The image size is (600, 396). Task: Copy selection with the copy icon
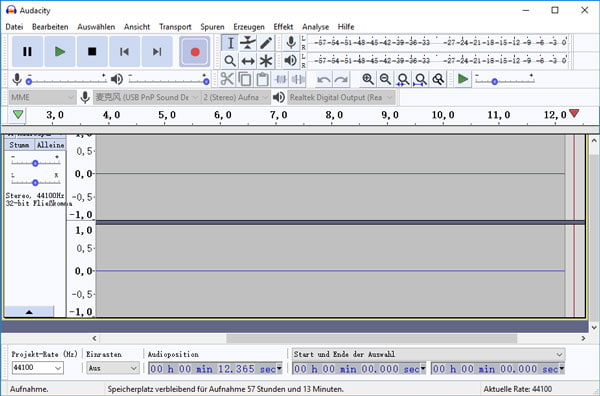pos(245,79)
